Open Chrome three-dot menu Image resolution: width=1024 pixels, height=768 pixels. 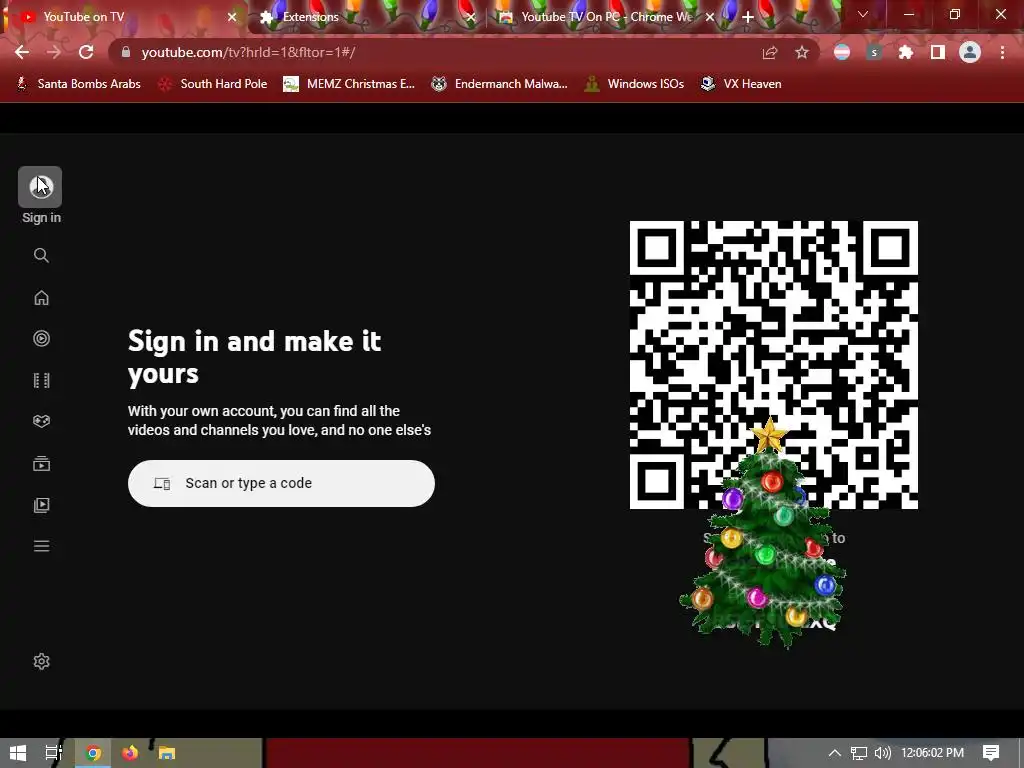point(1002,52)
